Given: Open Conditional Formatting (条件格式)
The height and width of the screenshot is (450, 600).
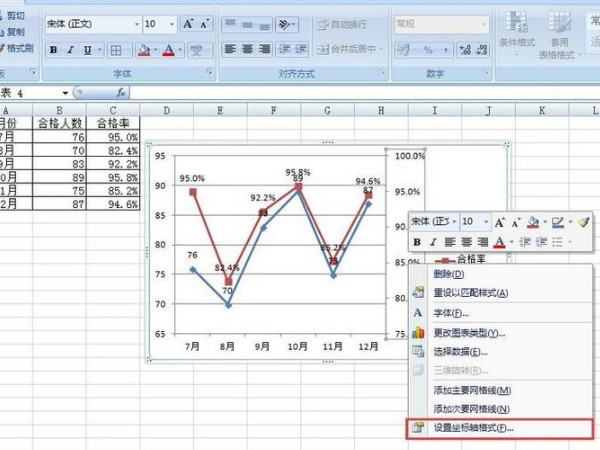Looking at the screenshot, I should click(517, 32).
